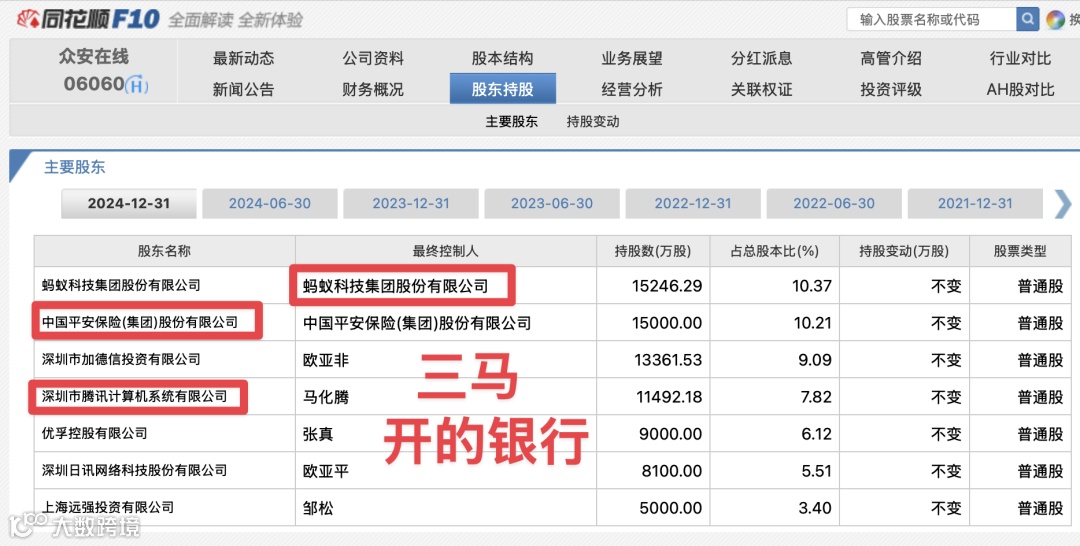Open the 投资评级 menu item
The image size is (1080, 546).
point(891,90)
